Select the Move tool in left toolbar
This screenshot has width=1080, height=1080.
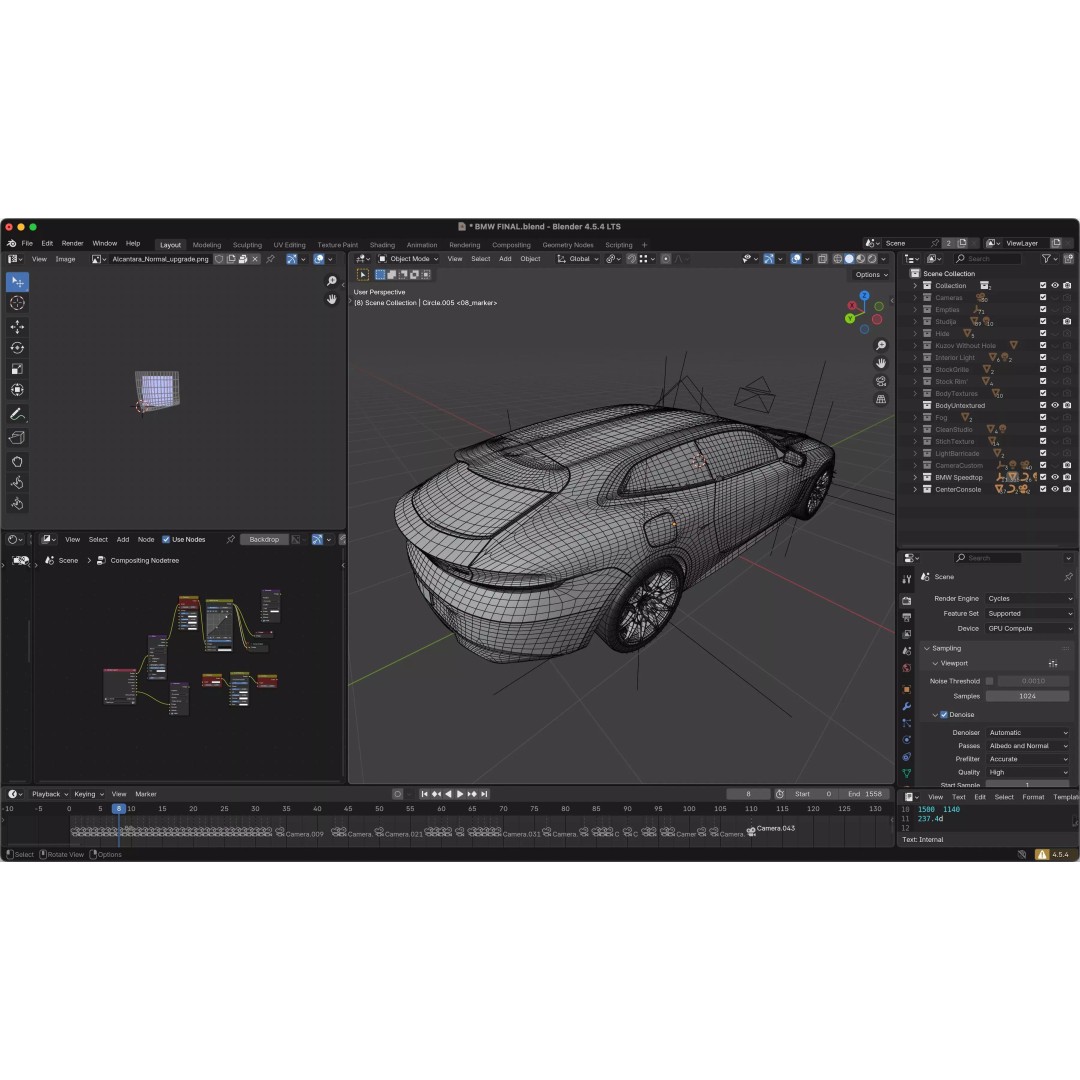point(17,326)
